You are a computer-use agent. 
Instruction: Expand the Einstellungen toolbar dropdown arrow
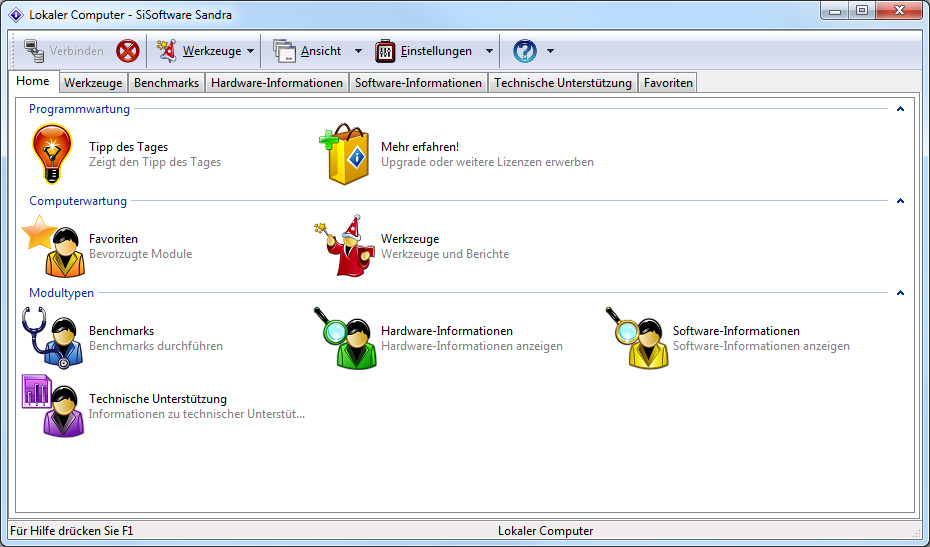pos(489,51)
